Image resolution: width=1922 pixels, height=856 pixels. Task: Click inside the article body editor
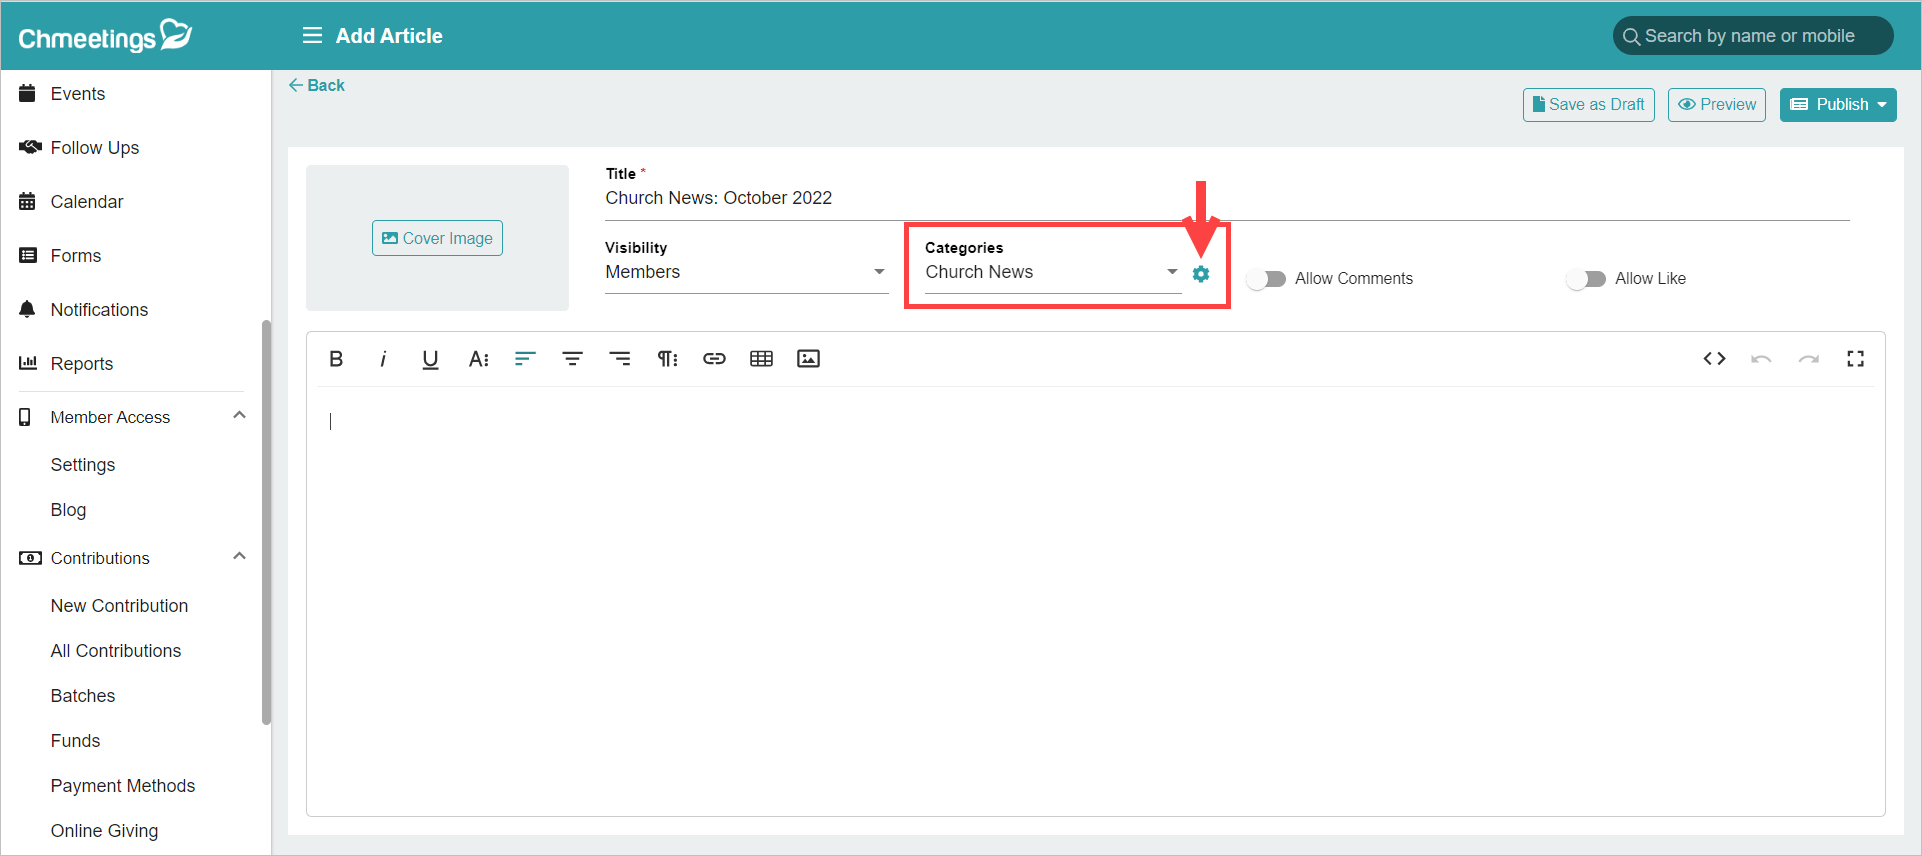[x=1095, y=600]
